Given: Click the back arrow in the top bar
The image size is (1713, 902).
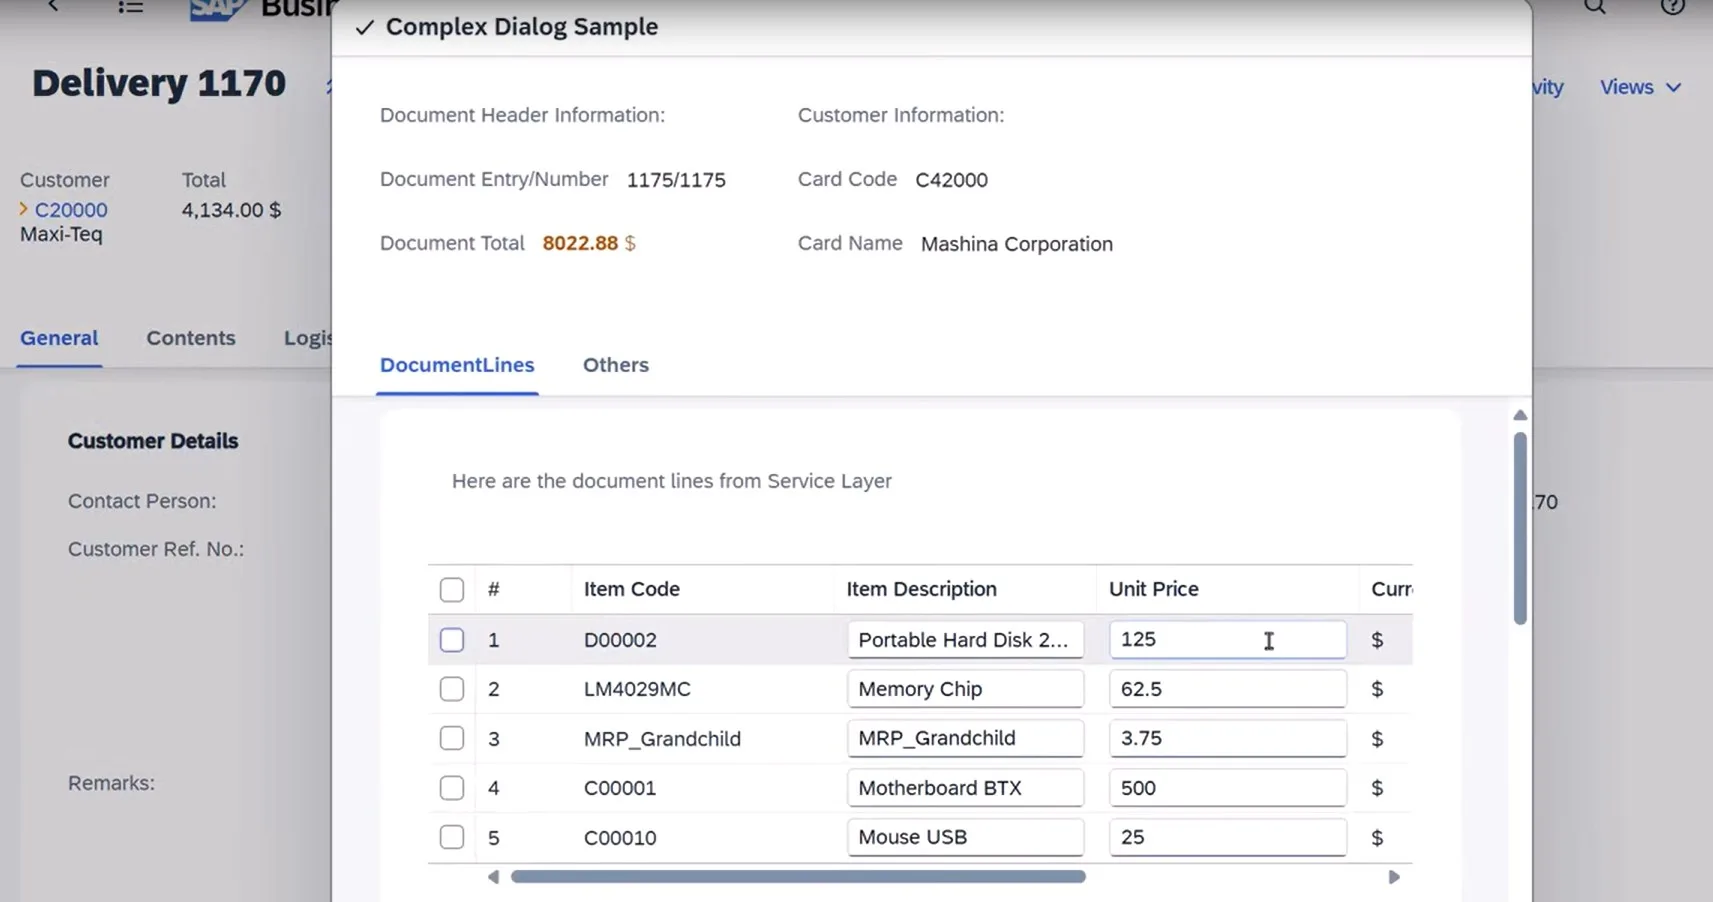Looking at the screenshot, I should point(54,6).
